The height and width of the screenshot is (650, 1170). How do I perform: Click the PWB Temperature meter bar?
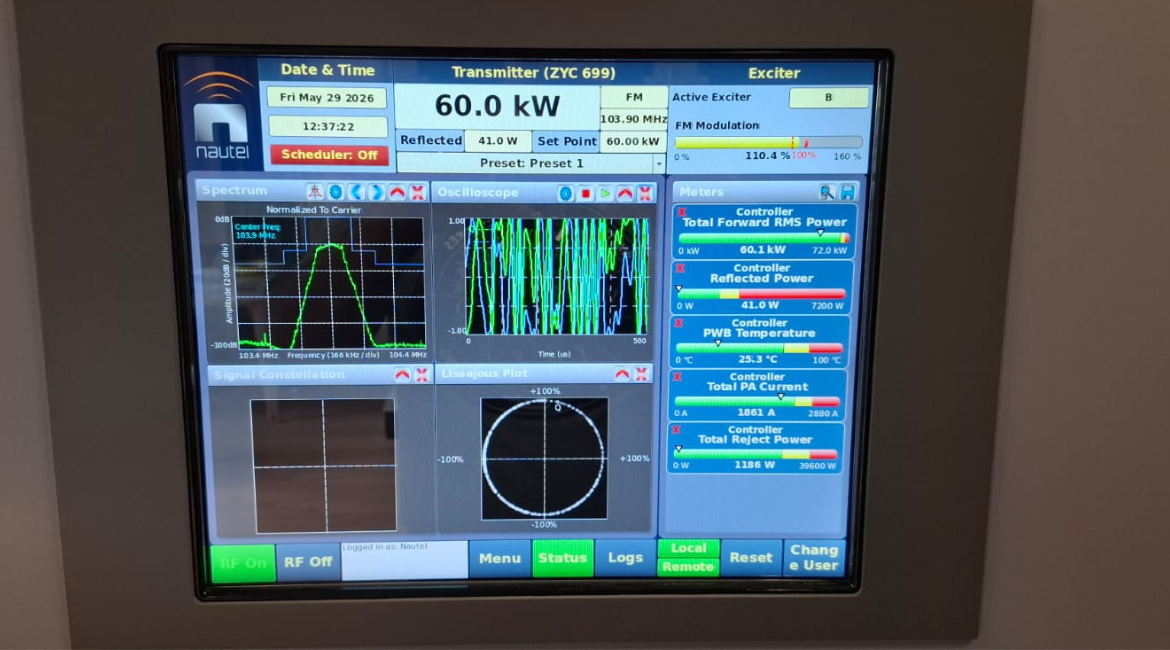pyautogui.click(x=758, y=349)
